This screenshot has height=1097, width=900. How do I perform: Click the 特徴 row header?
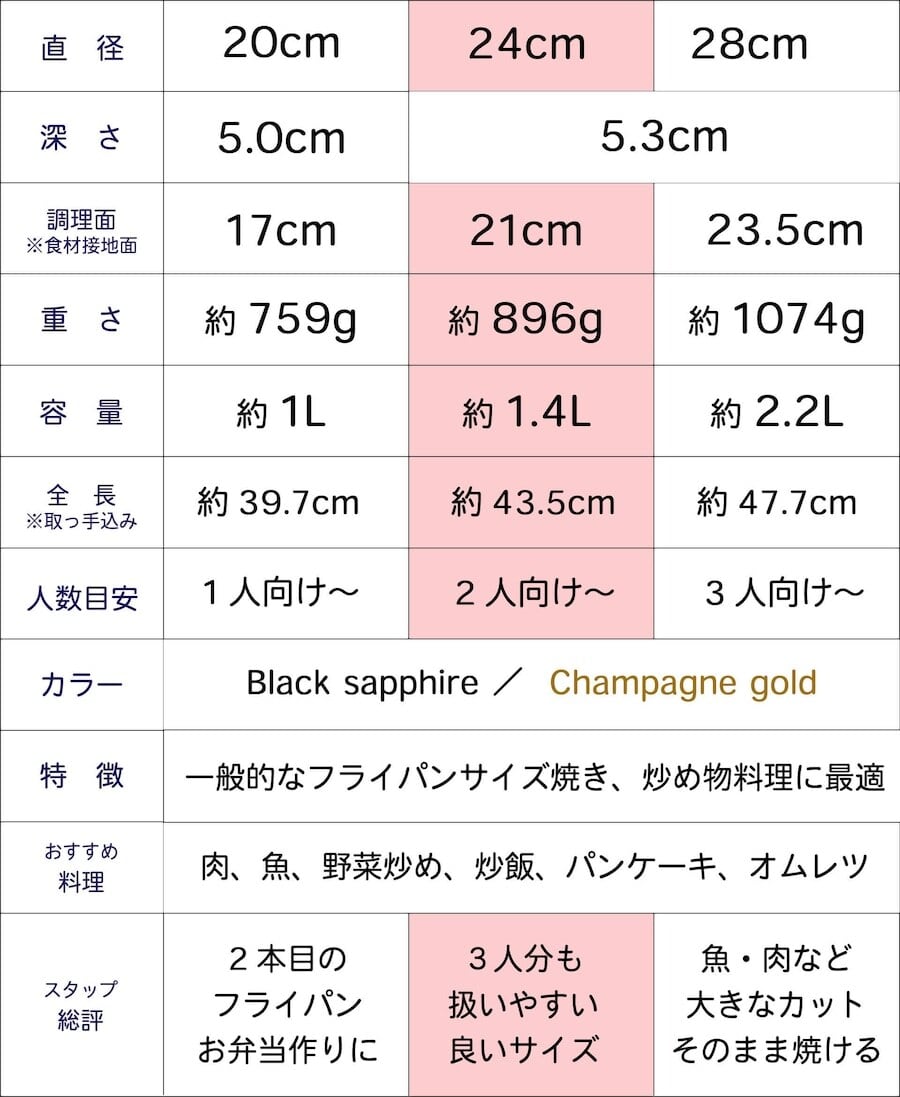pyautogui.click(x=82, y=776)
